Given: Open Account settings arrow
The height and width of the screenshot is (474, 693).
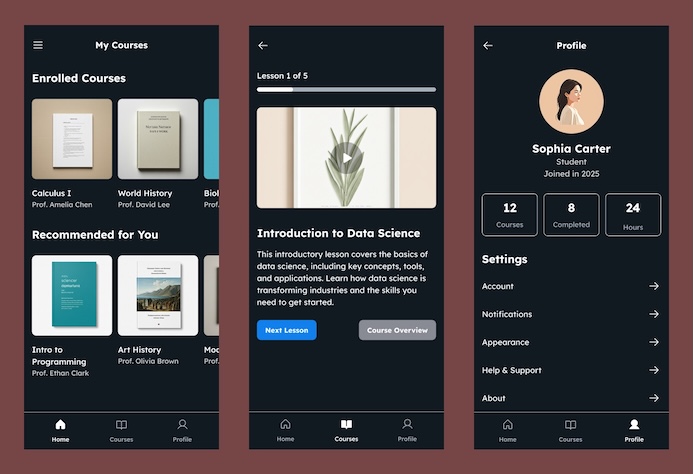Looking at the screenshot, I should (654, 286).
